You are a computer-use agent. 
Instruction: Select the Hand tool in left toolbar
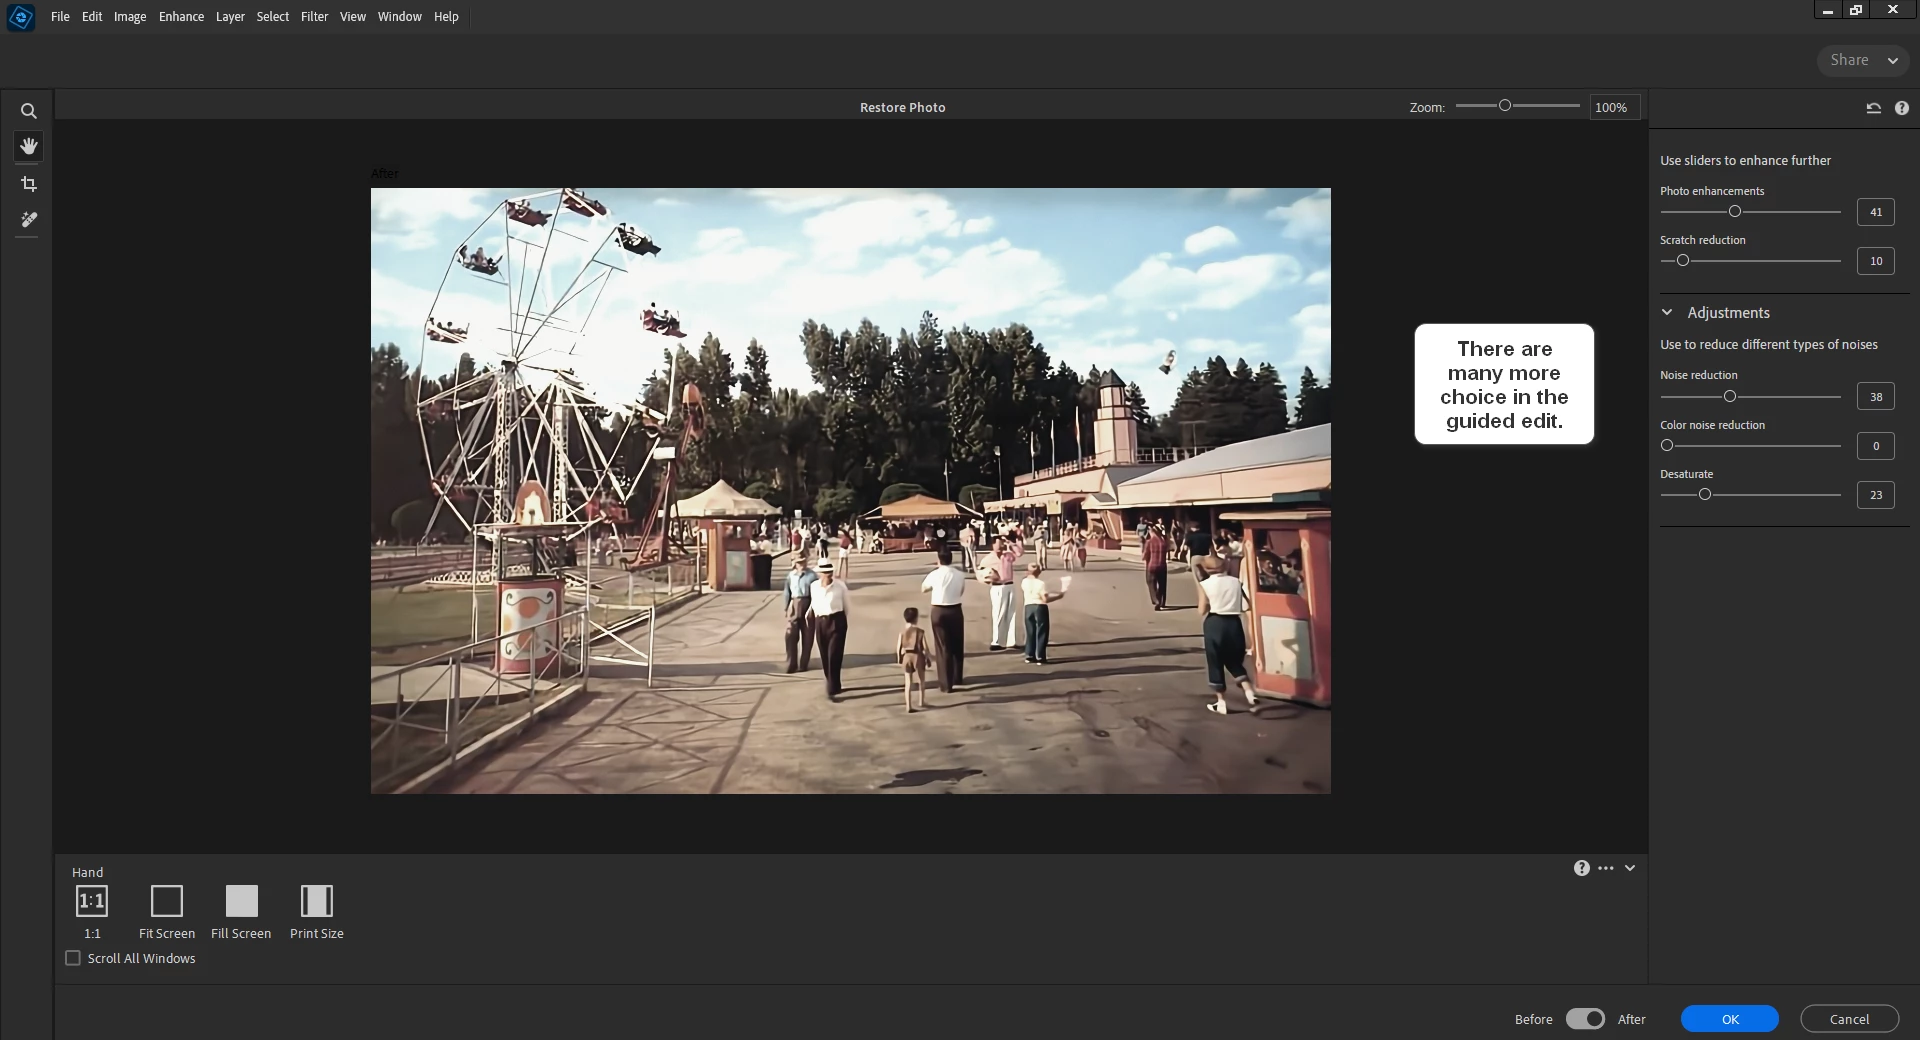(29, 147)
